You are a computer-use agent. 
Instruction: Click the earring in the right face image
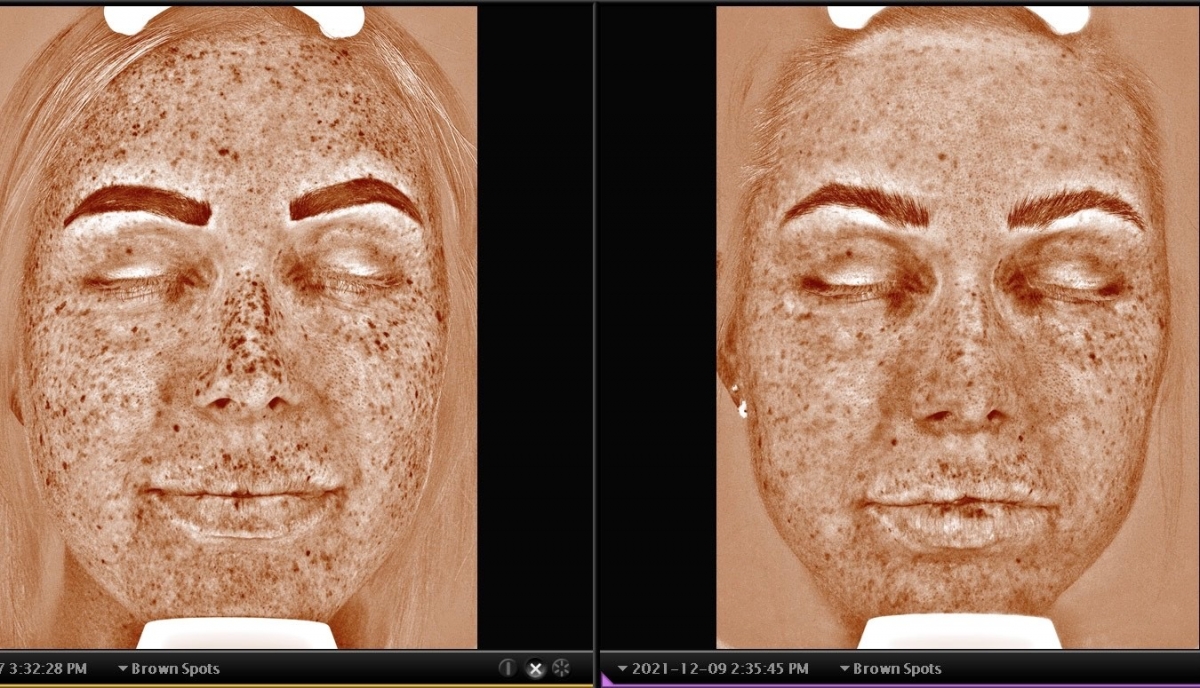(741, 406)
